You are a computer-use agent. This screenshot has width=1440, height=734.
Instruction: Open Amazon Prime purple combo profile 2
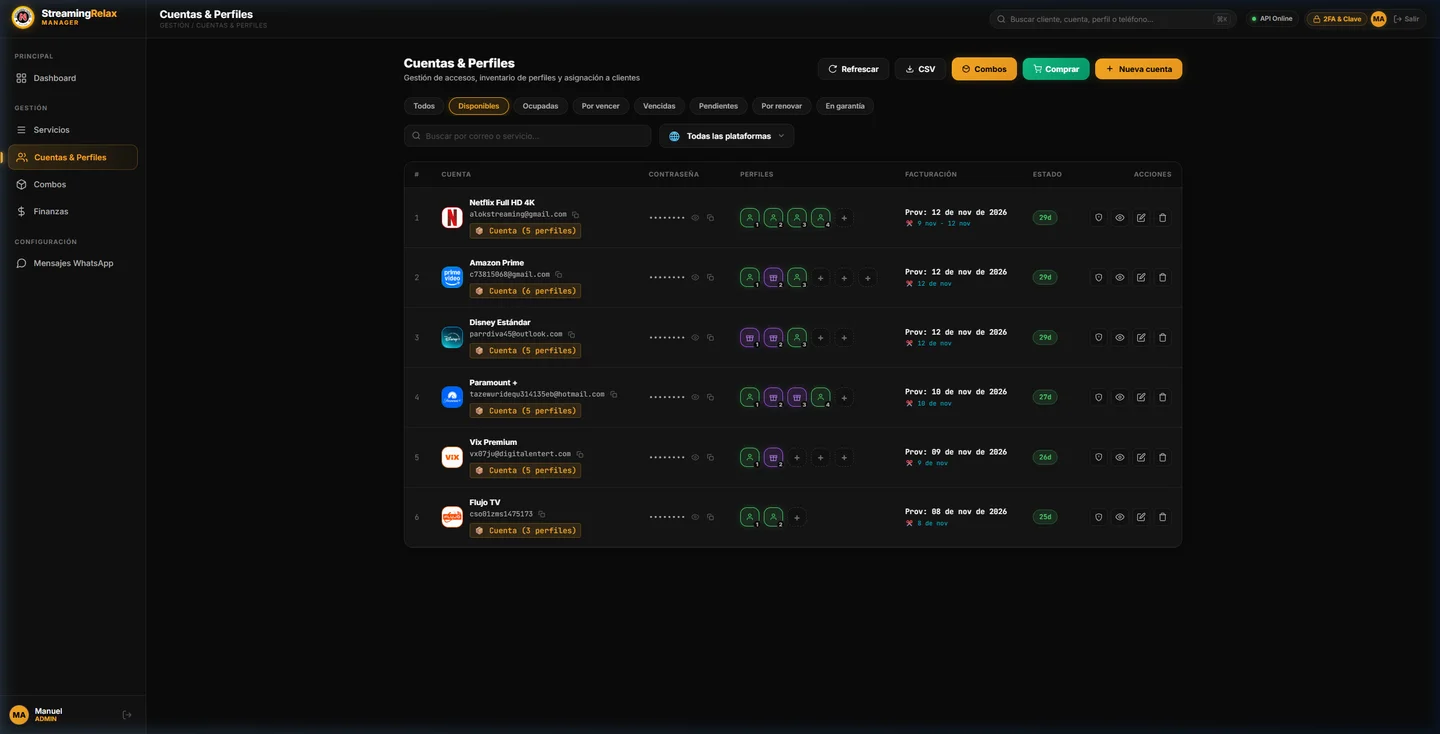[x=773, y=278]
